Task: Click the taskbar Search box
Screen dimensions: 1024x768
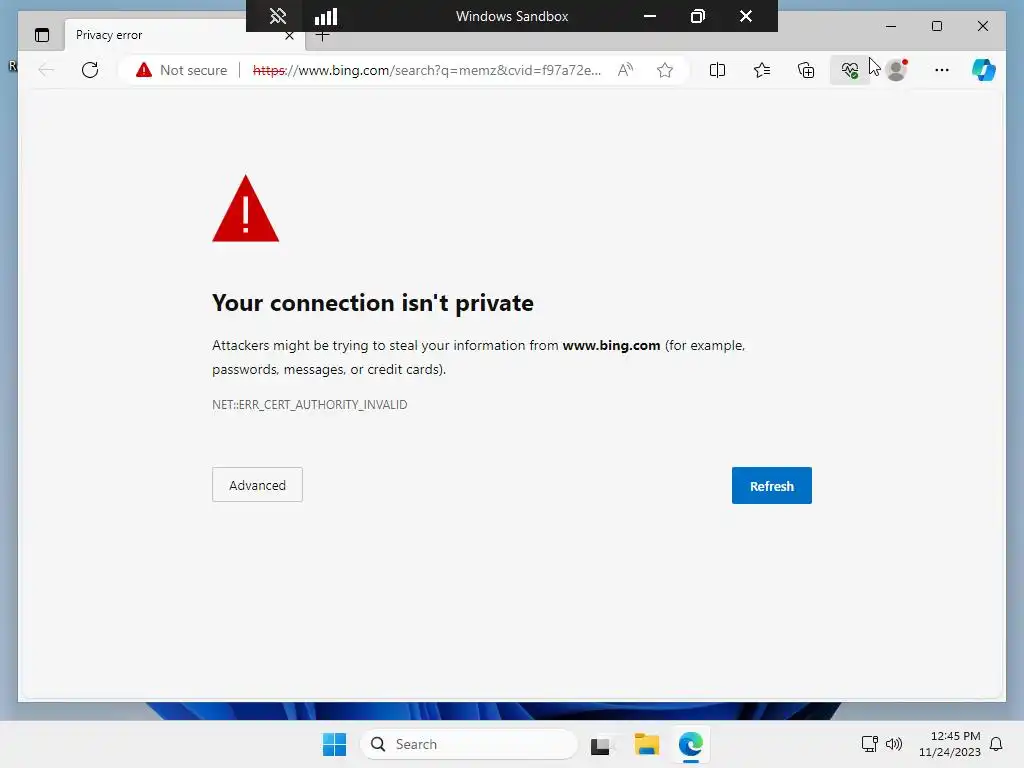Action: point(469,744)
